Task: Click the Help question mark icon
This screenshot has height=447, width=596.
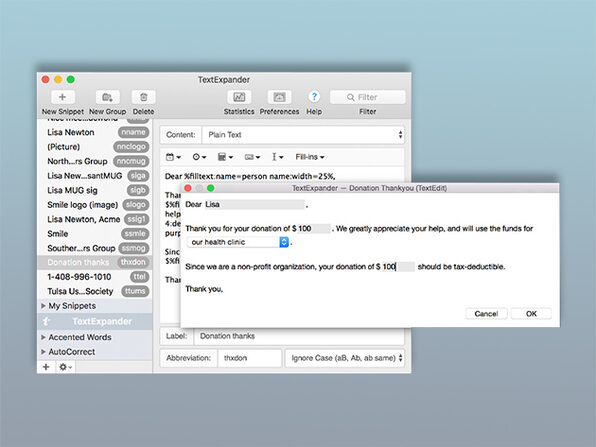Action: 314,97
